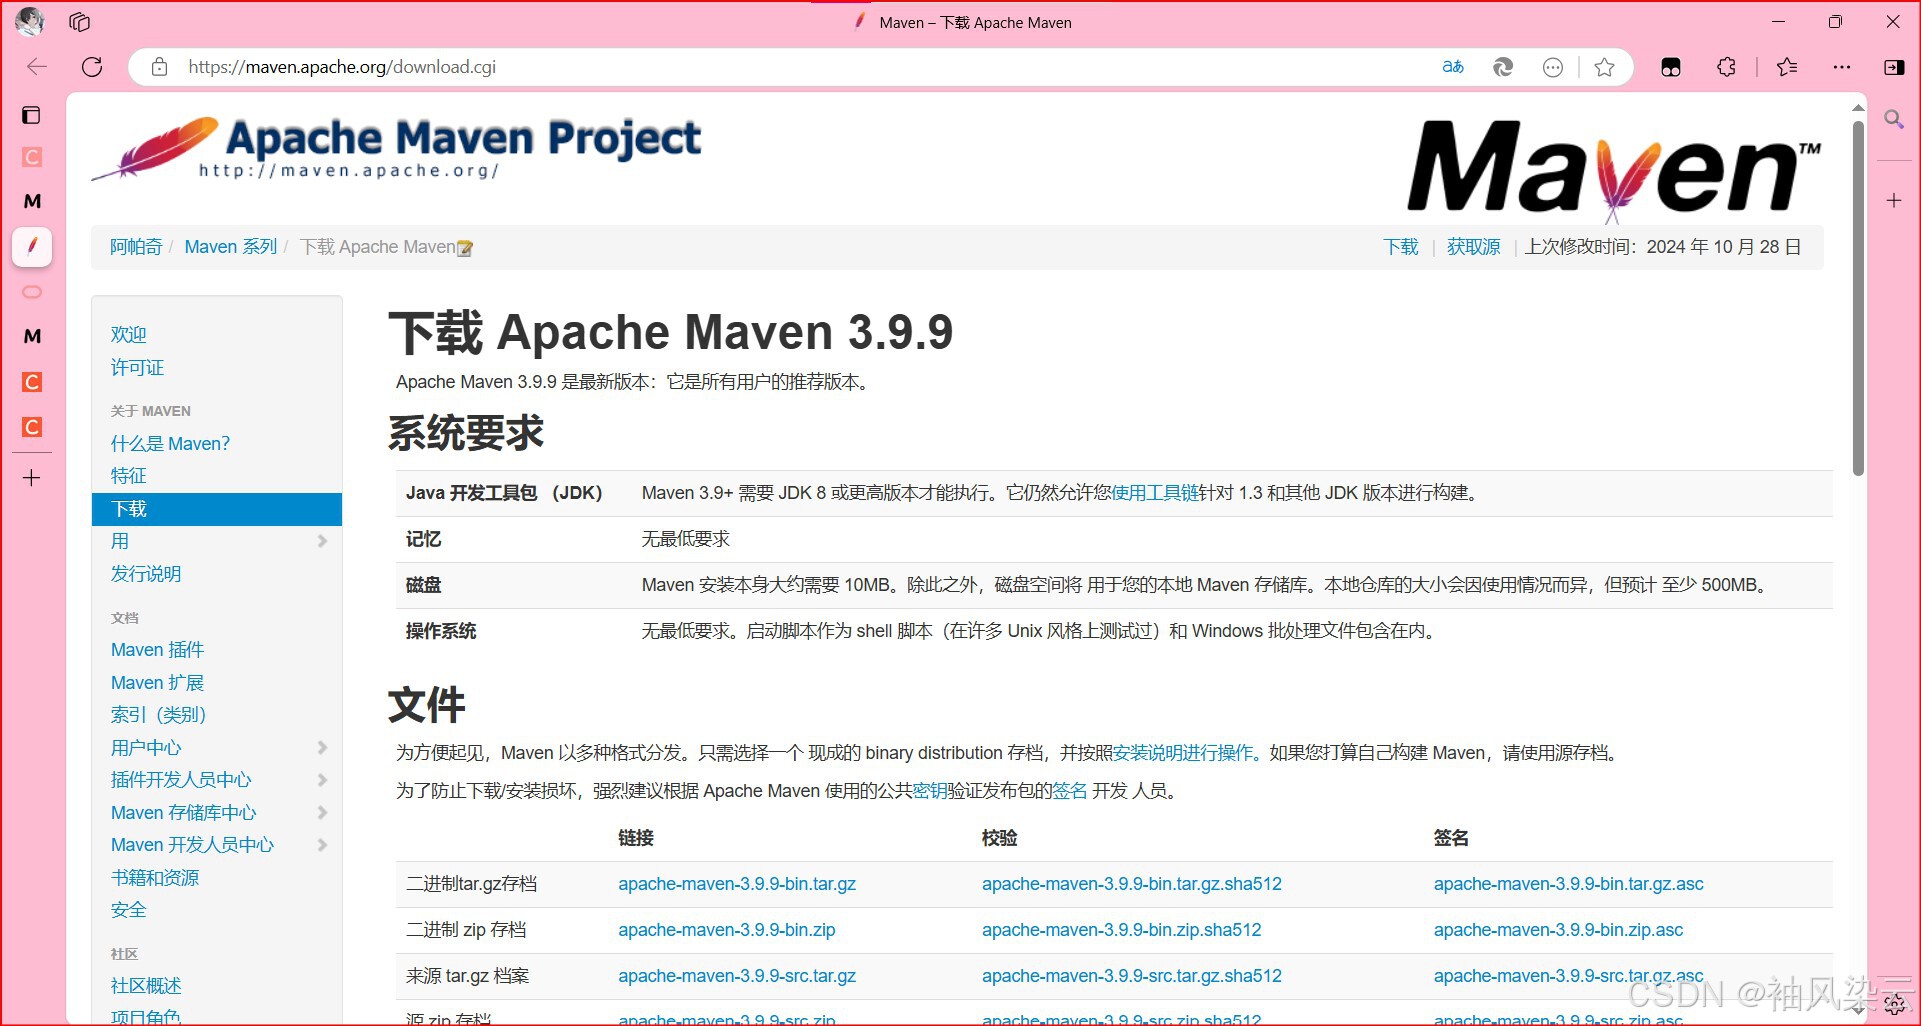Open 索引 (类别) sidebar link
Image resolution: width=1921 pixels, height=1026 pixels.
point(158,714)
